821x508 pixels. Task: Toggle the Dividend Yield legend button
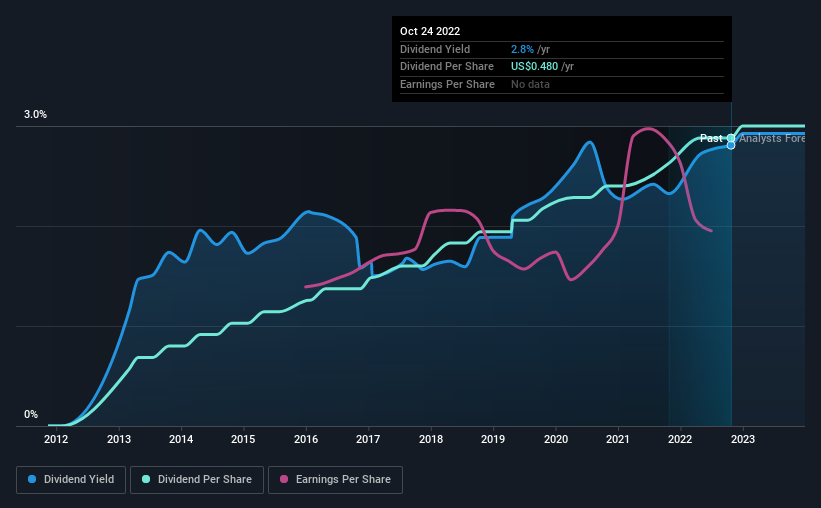(72, 480)
